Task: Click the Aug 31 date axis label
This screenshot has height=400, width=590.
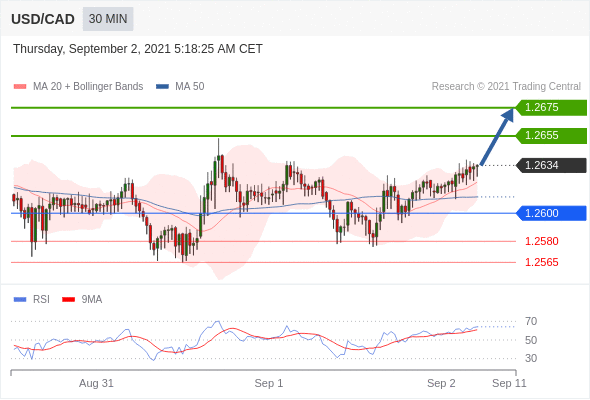Action: pos(96,383)
